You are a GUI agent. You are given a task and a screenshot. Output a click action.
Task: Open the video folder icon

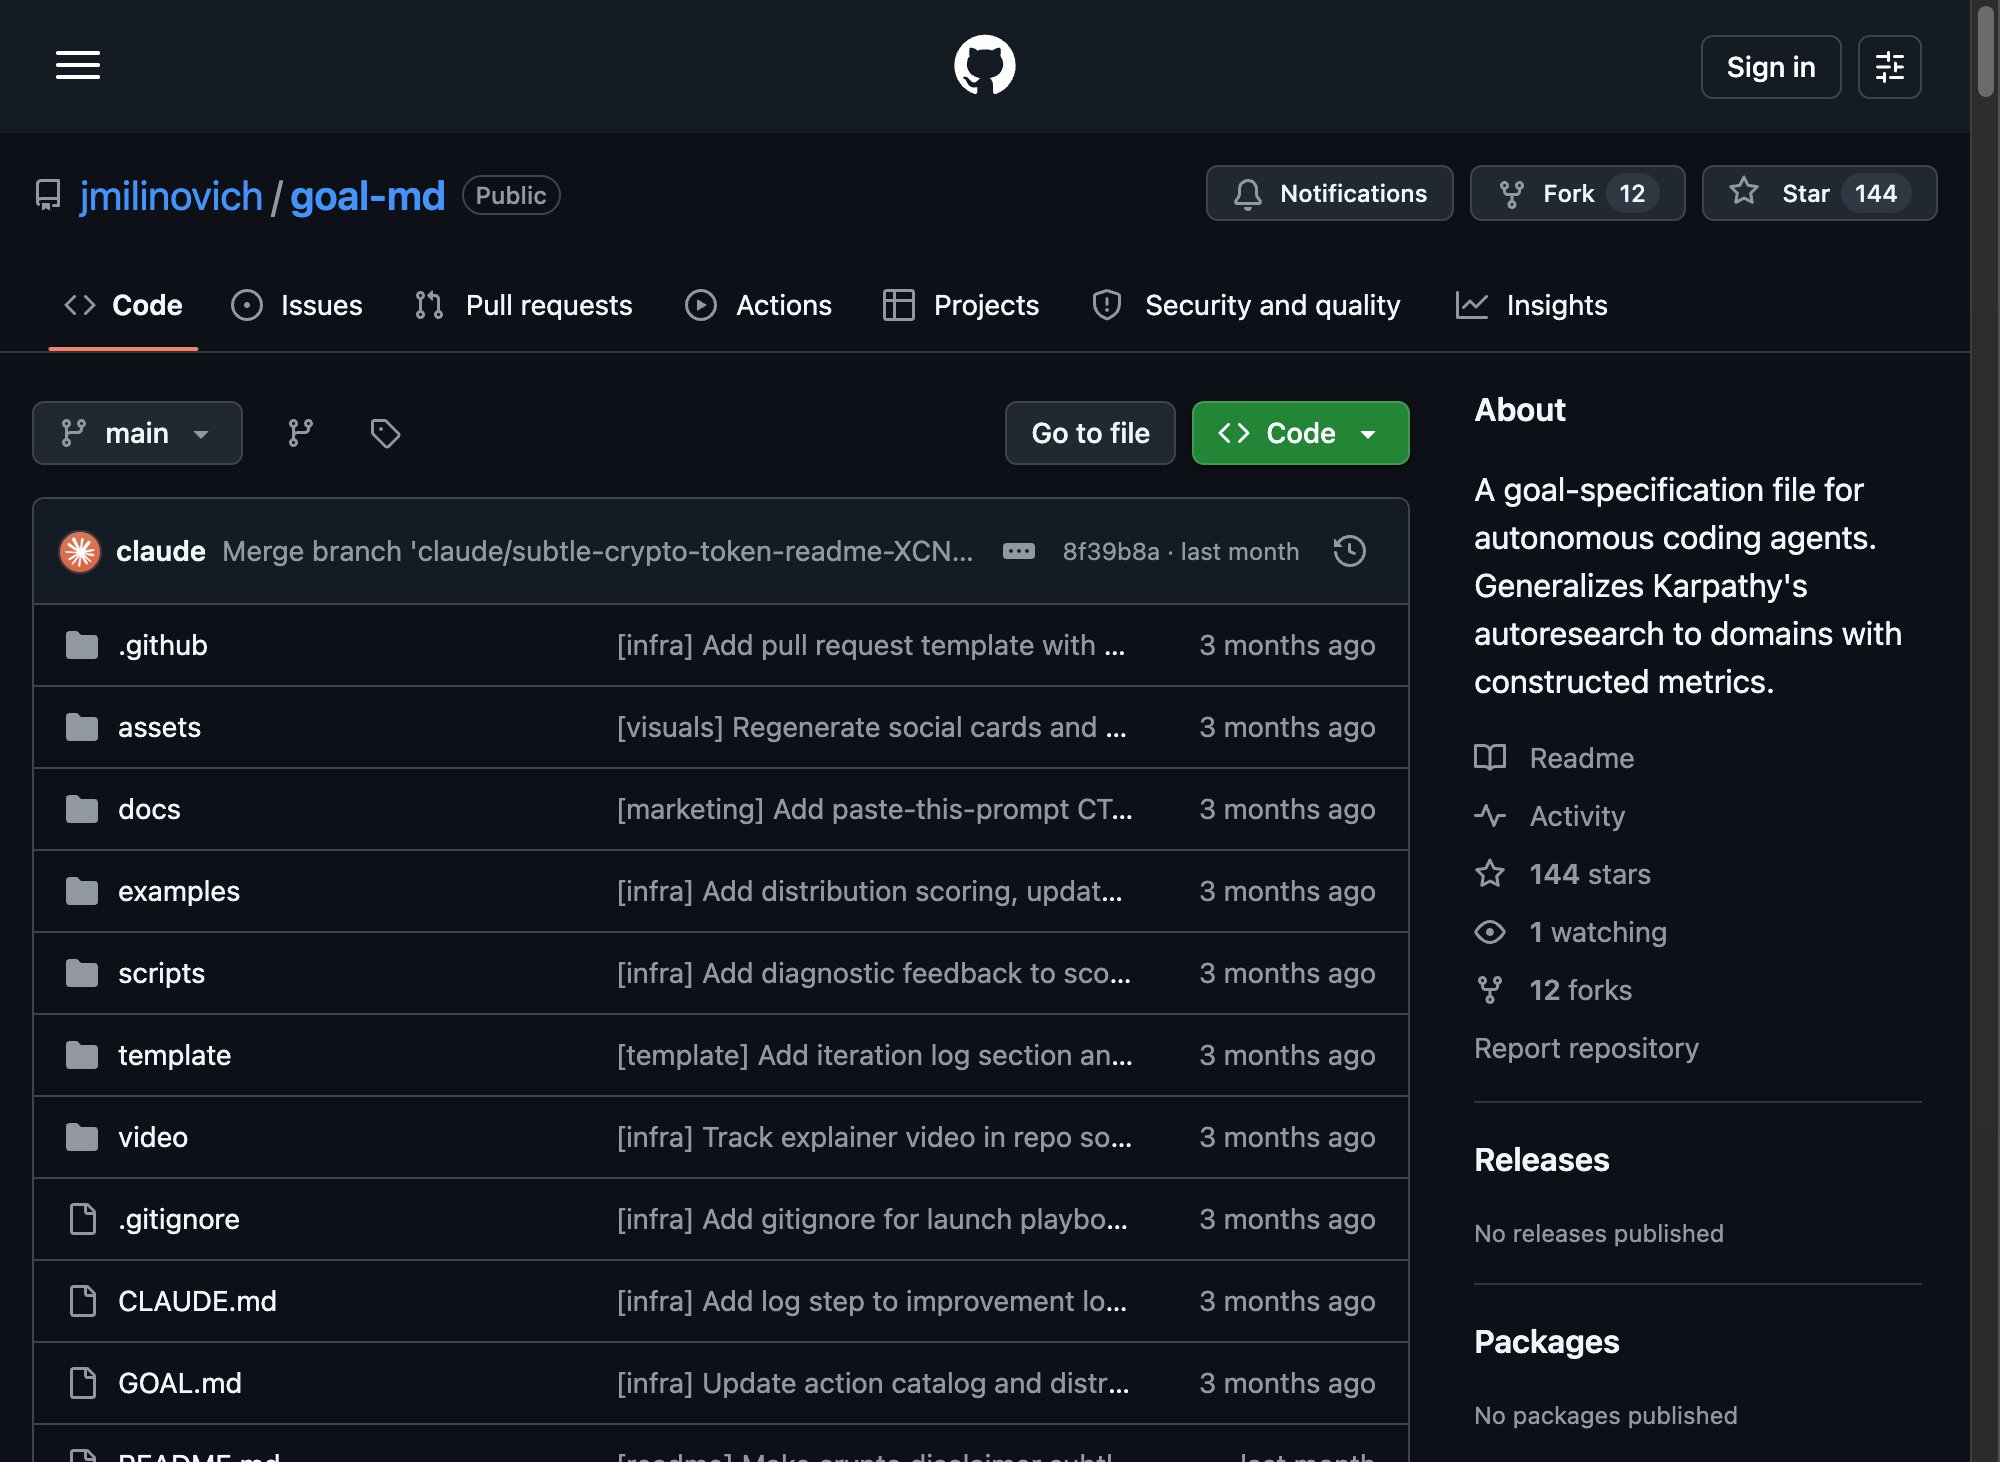coord(82,1137)
